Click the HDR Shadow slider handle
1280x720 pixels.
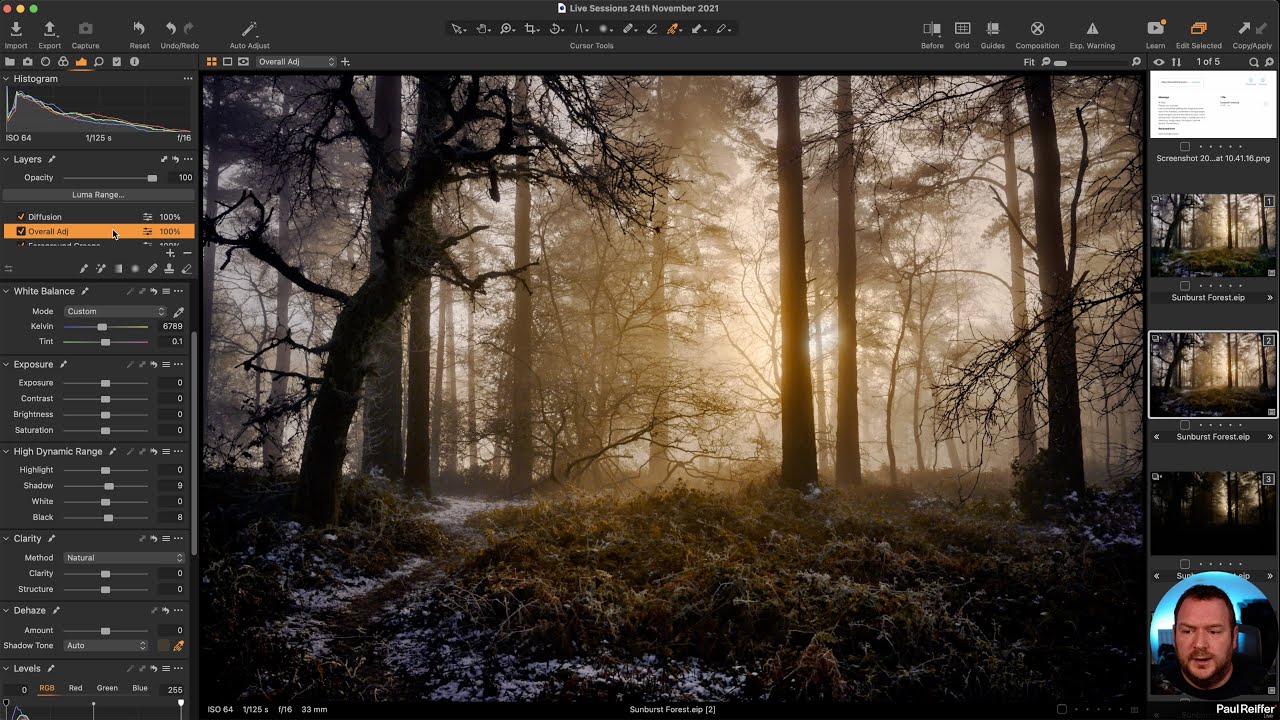[109, 486]
